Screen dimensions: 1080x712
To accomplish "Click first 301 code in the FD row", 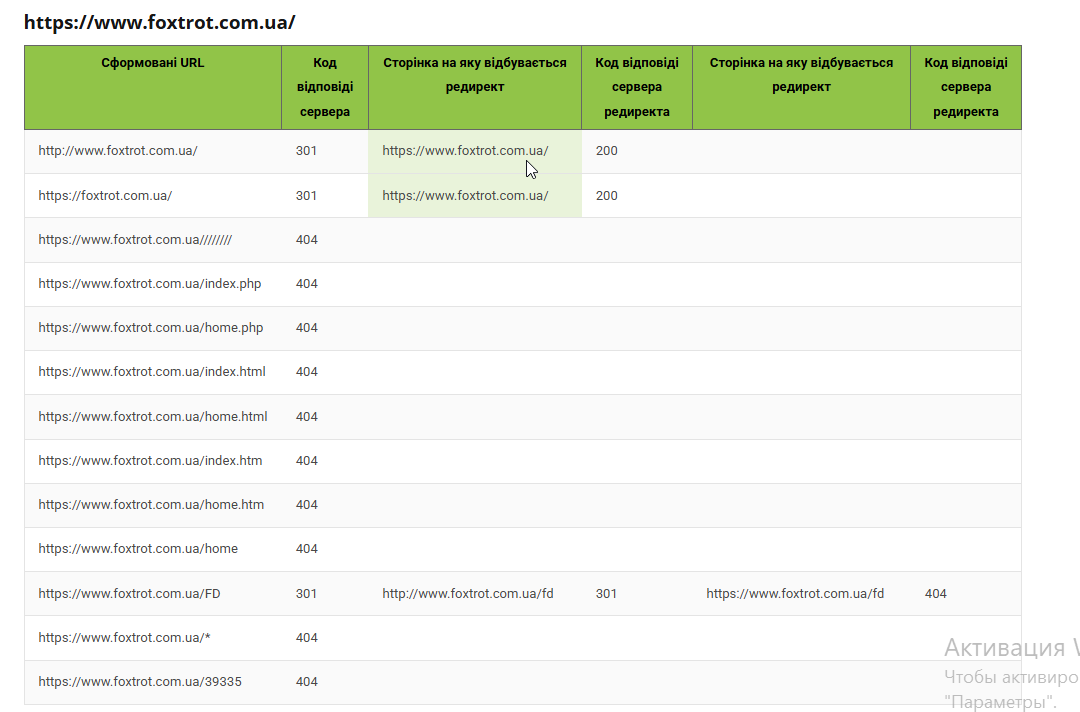I will click(x=307, y=594).
